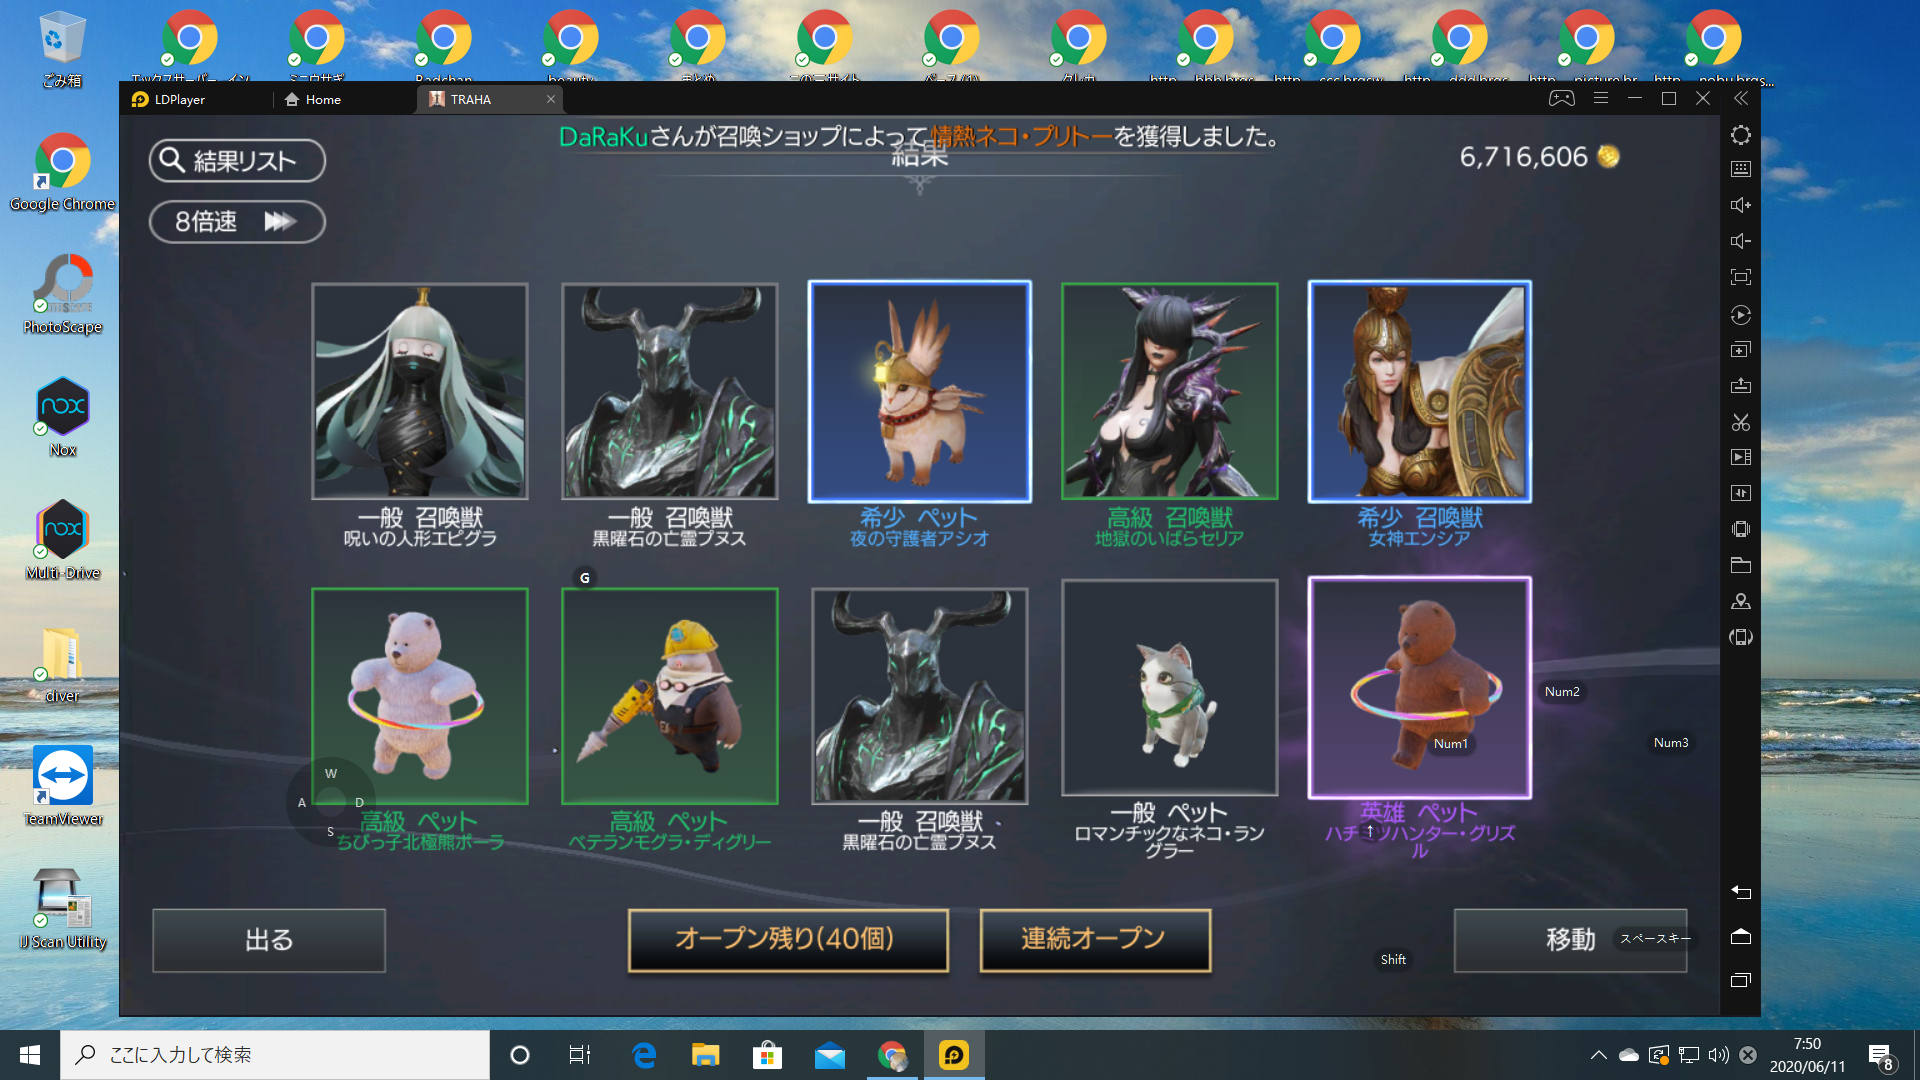This screenshot has width=1920, height=1080.
Task: Tap Android home button in sidebar
Action: coord(1740,937)
